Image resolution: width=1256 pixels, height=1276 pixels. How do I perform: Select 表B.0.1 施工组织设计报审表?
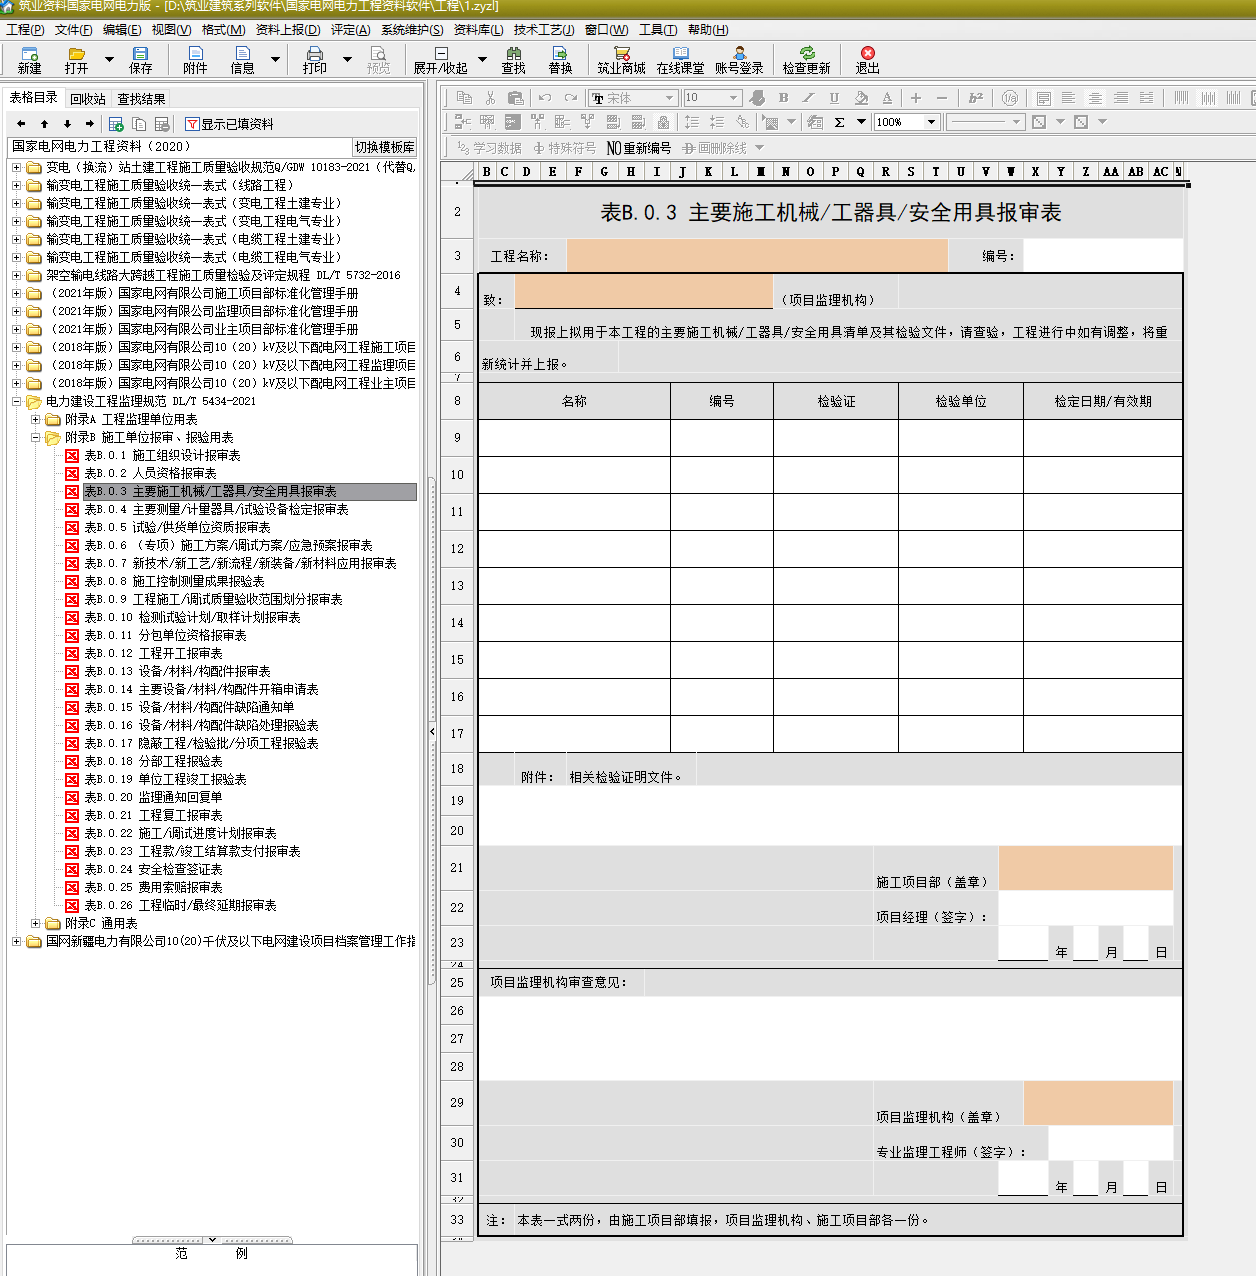click(162, 455)
